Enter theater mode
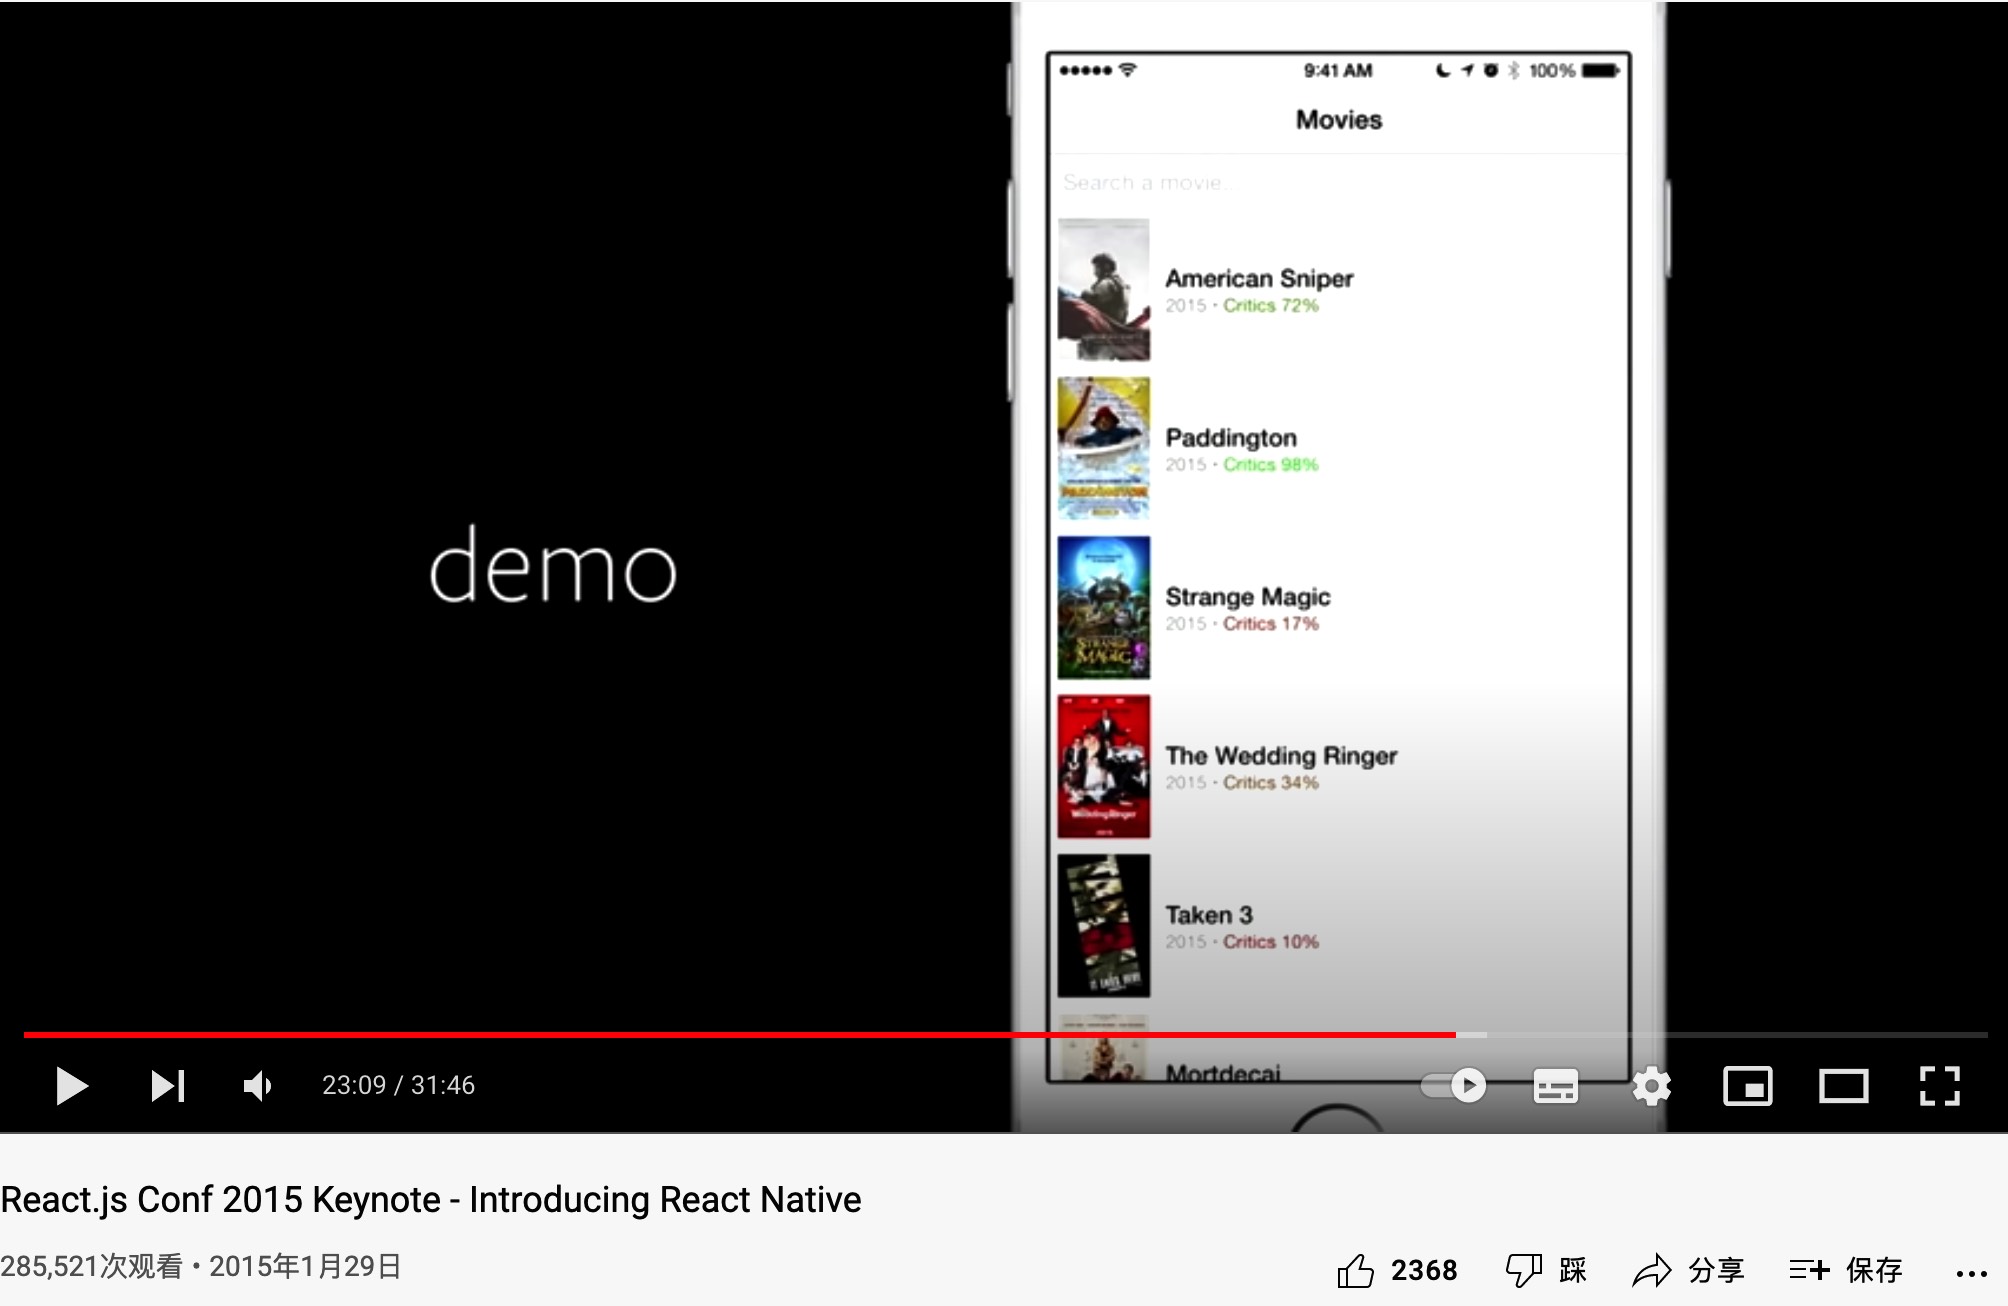2008x1306 pixels. (1843, 1085)
